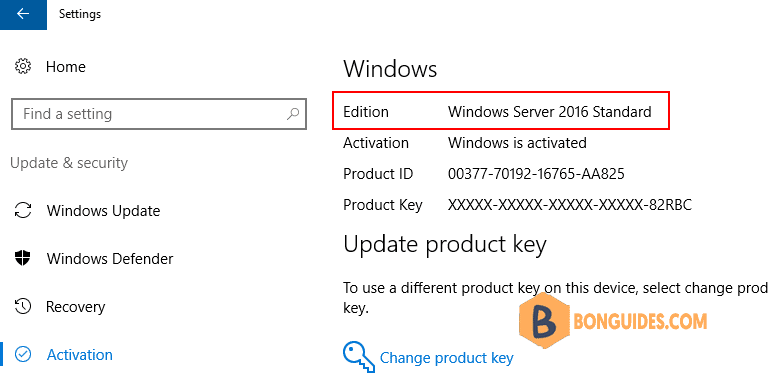
Task: Click the Recovery clock icon
Action: (x=23, y=306)
